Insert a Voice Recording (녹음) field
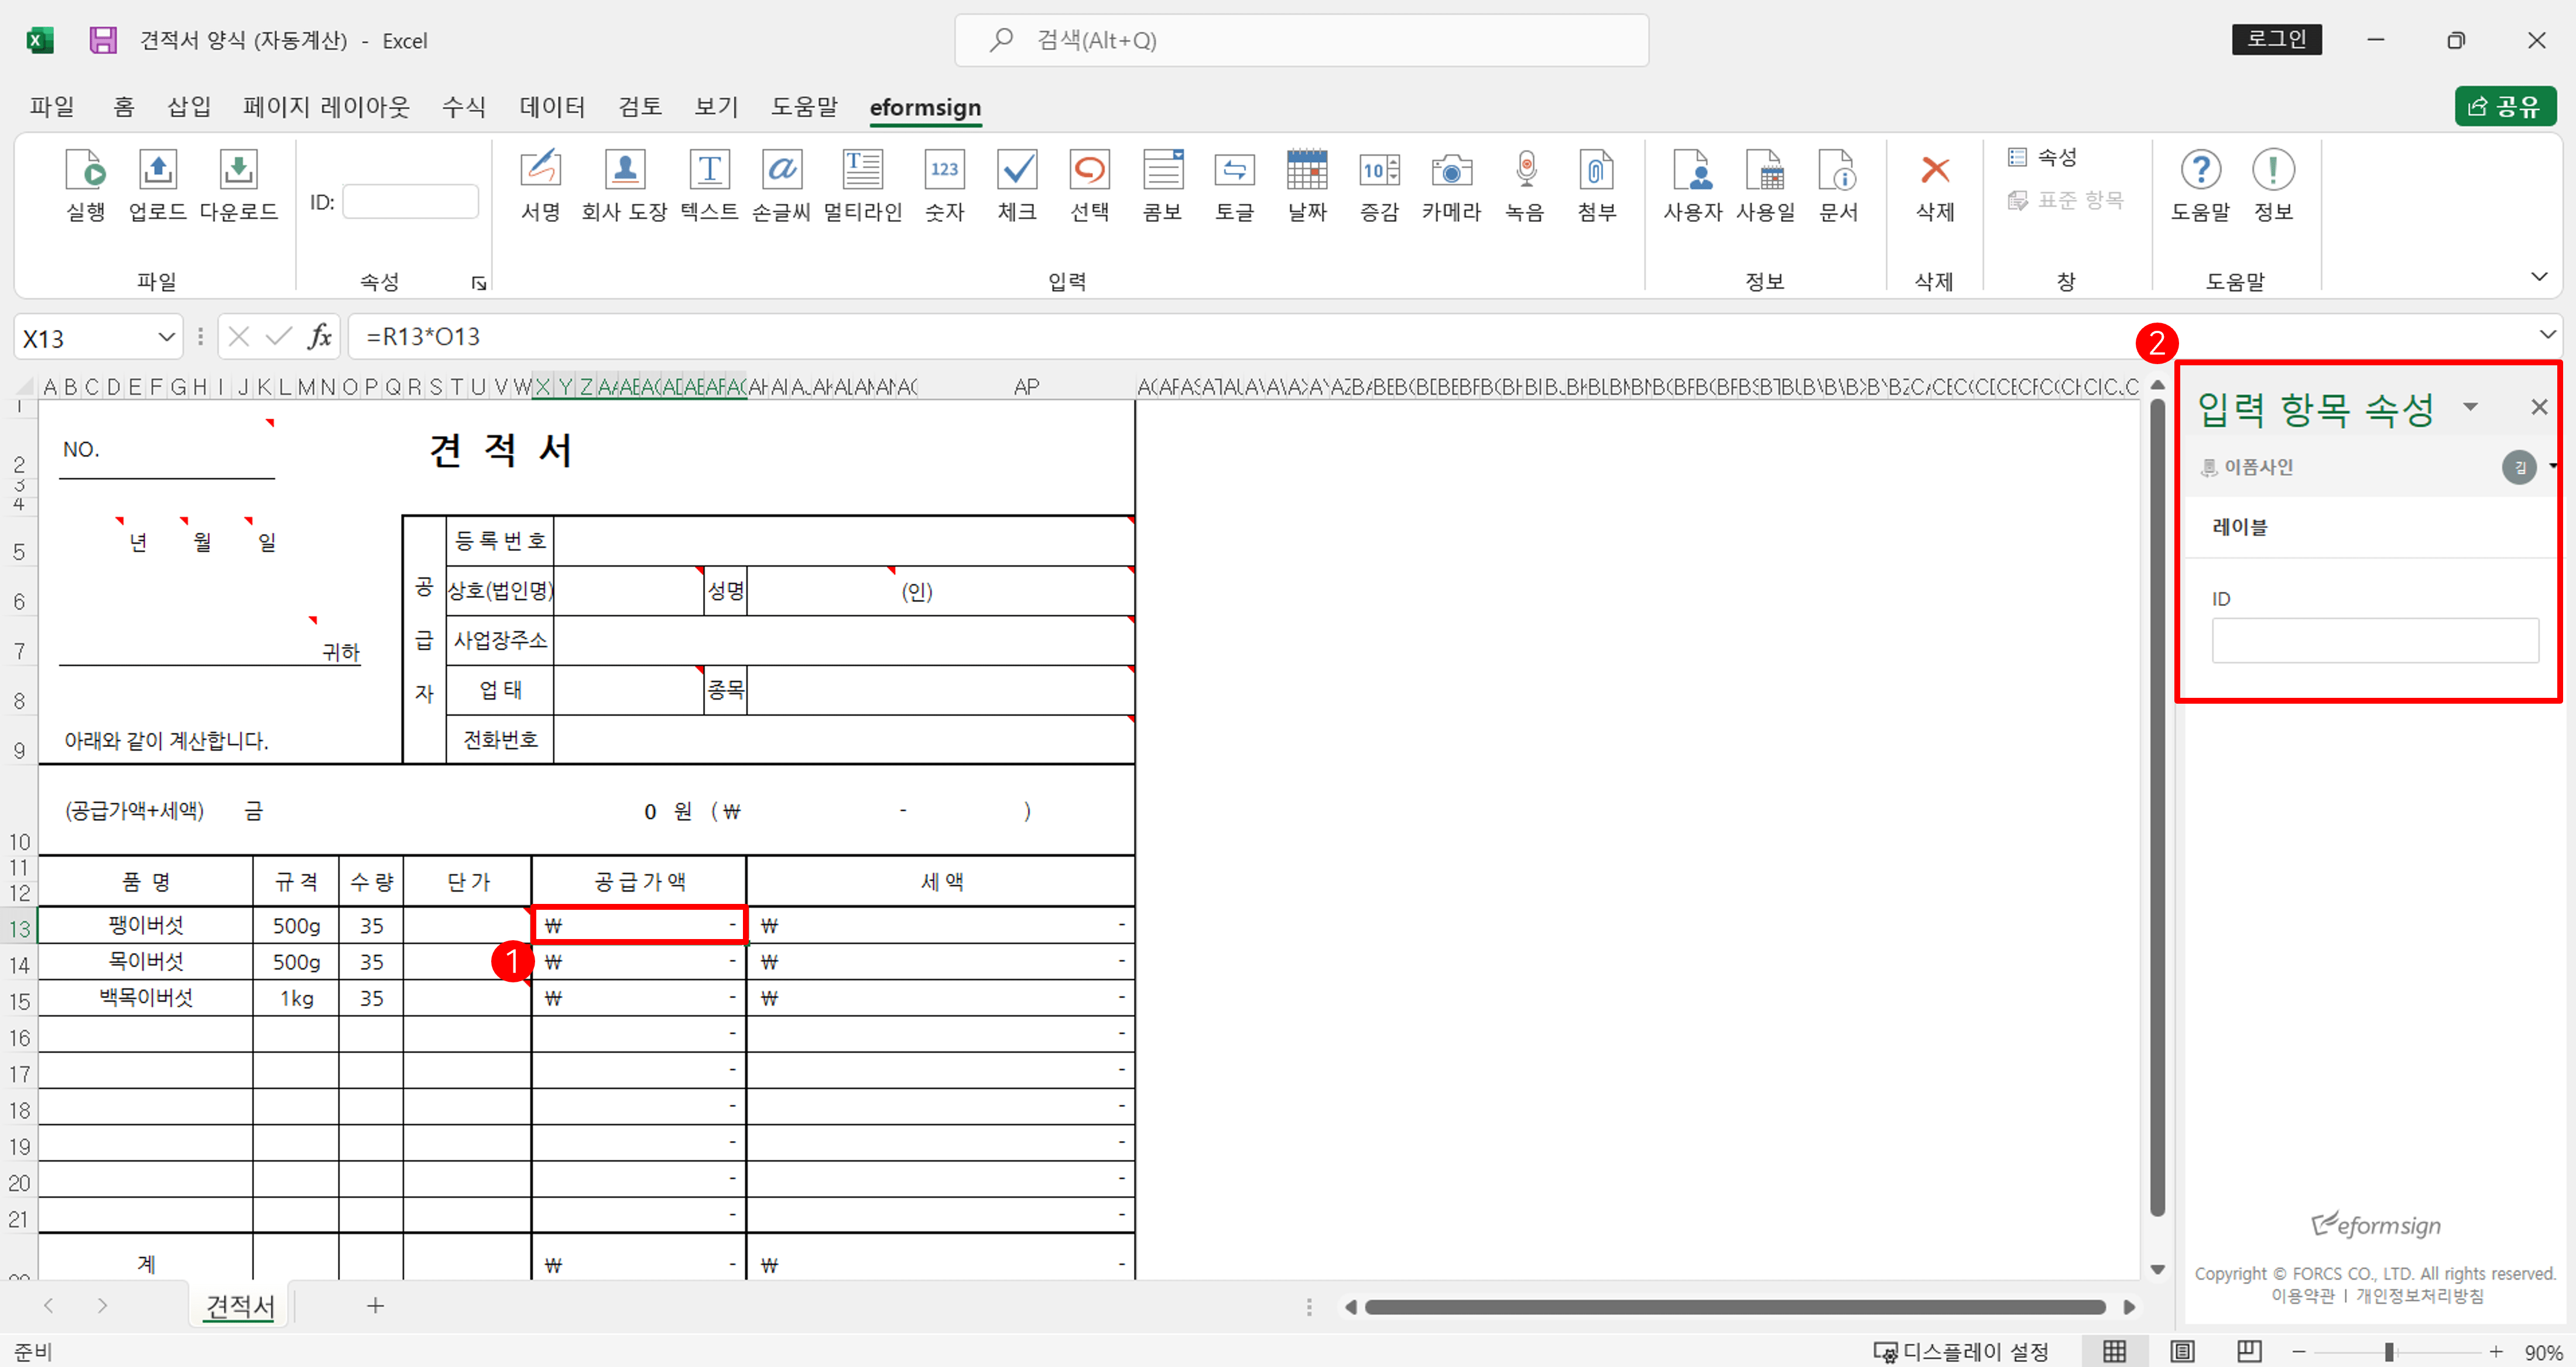This screenshot has width=2576, height=1367. click(x=1525, y=185)
